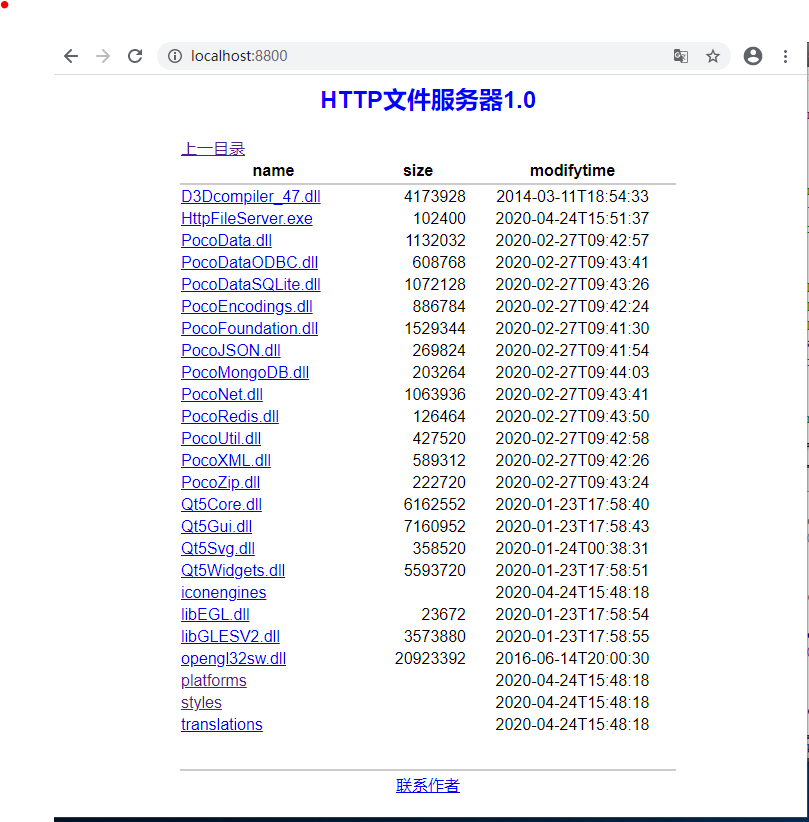Open the 上一目录 link
The image size is (809, 822).
(212, 147)
